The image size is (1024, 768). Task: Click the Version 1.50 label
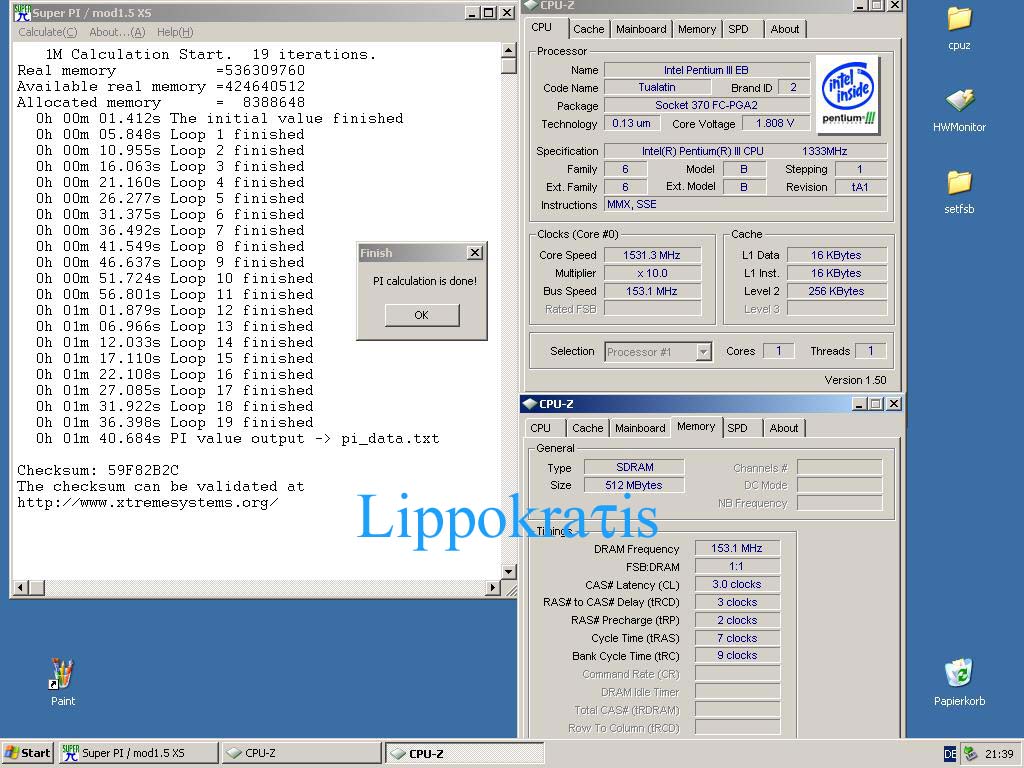(x=855, y=380)
